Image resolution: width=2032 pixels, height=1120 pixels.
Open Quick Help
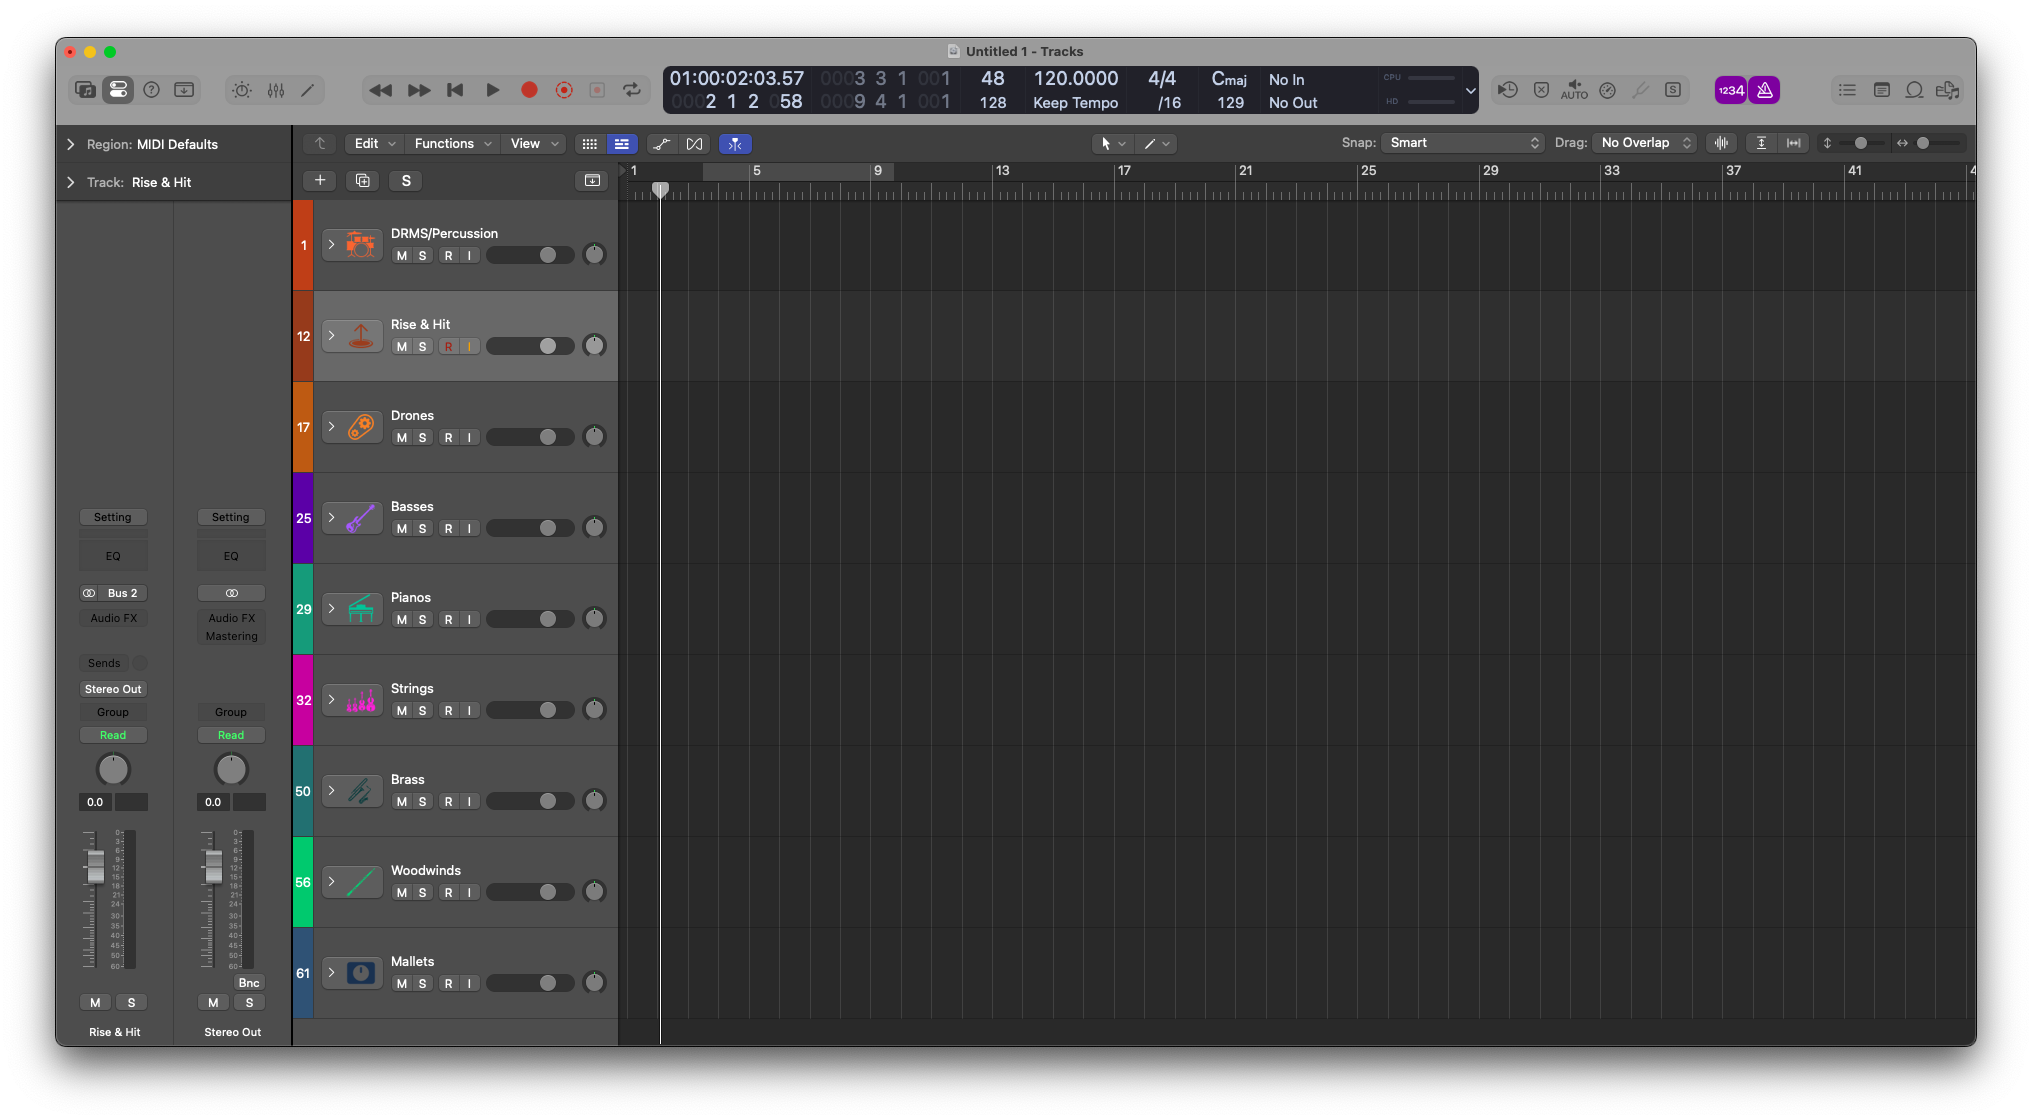[151, 90]
